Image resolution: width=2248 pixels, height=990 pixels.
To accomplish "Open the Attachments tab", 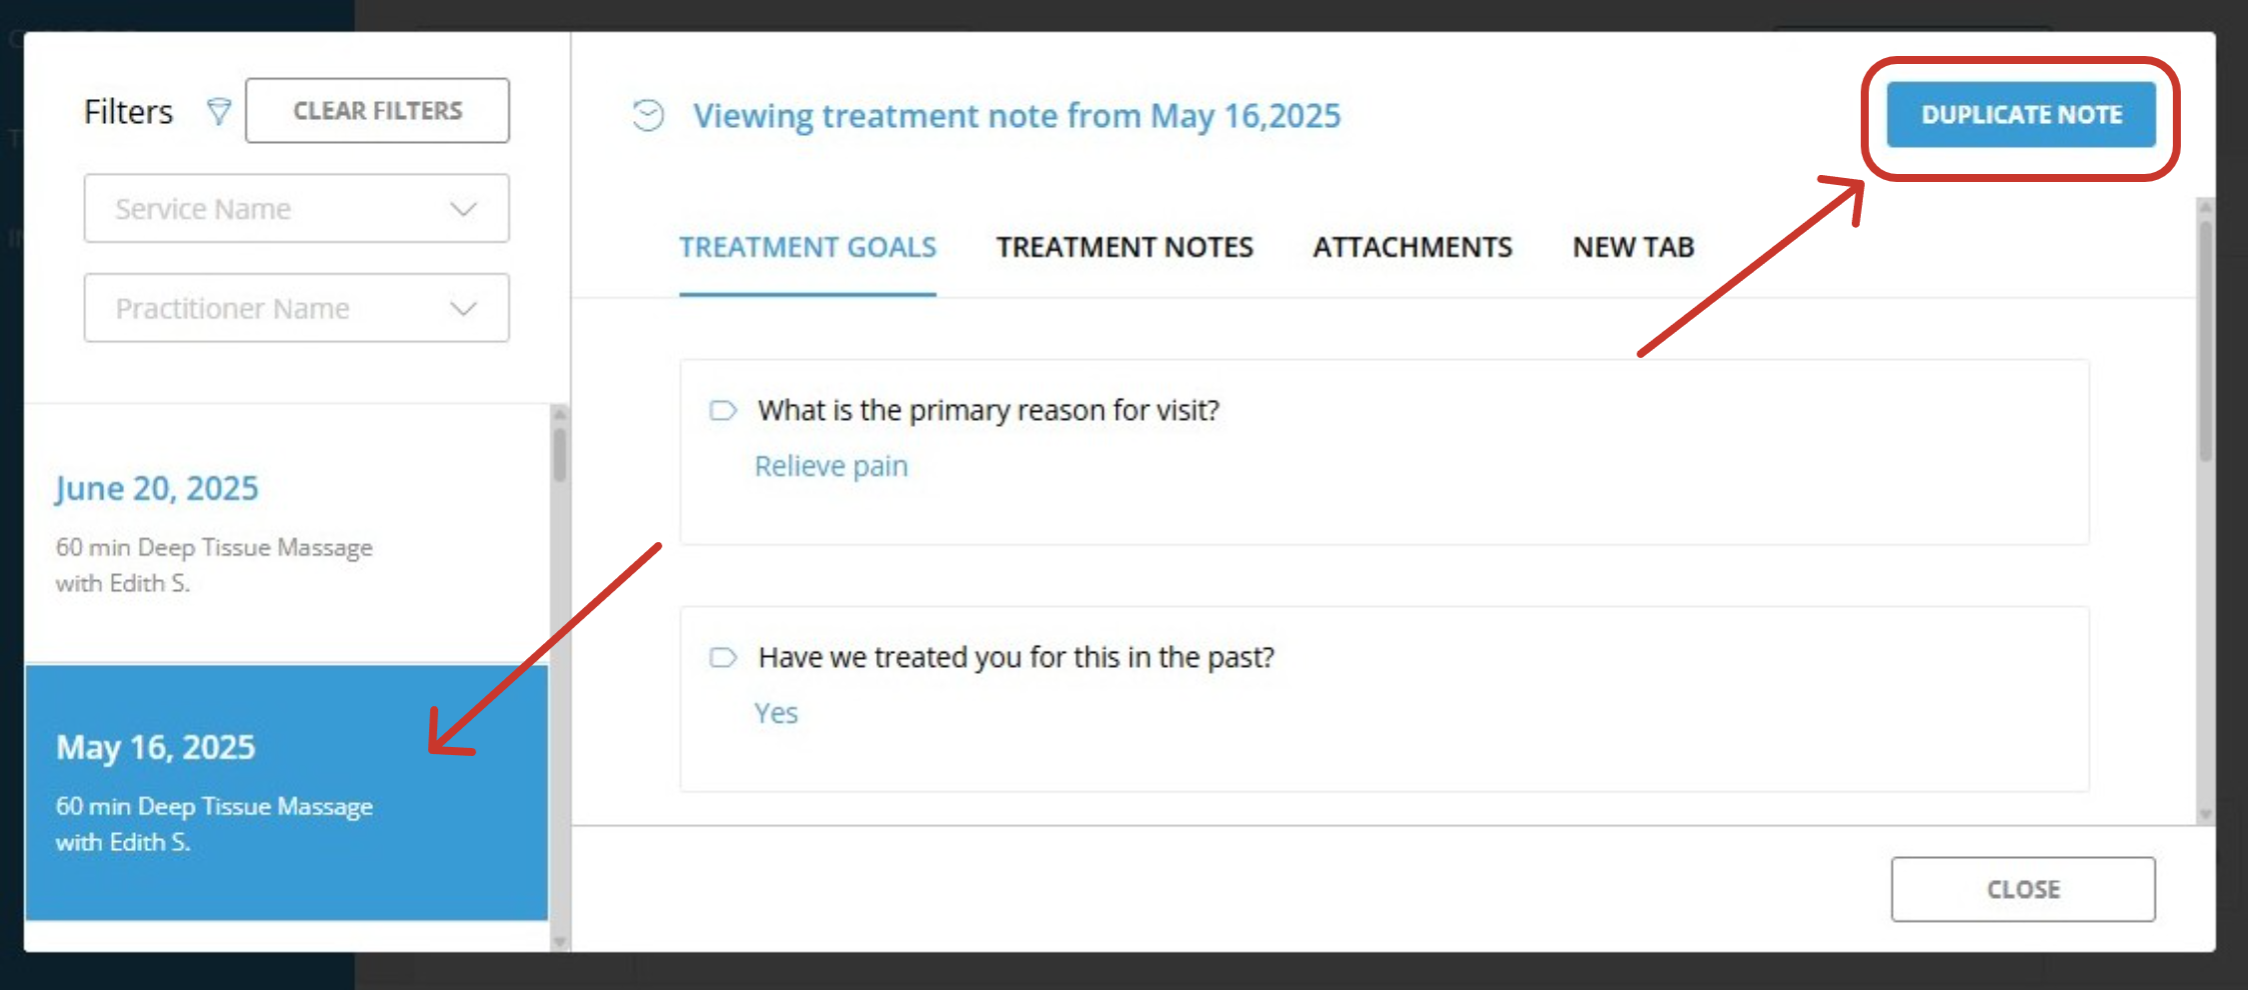I will (x=1412, y=247).
